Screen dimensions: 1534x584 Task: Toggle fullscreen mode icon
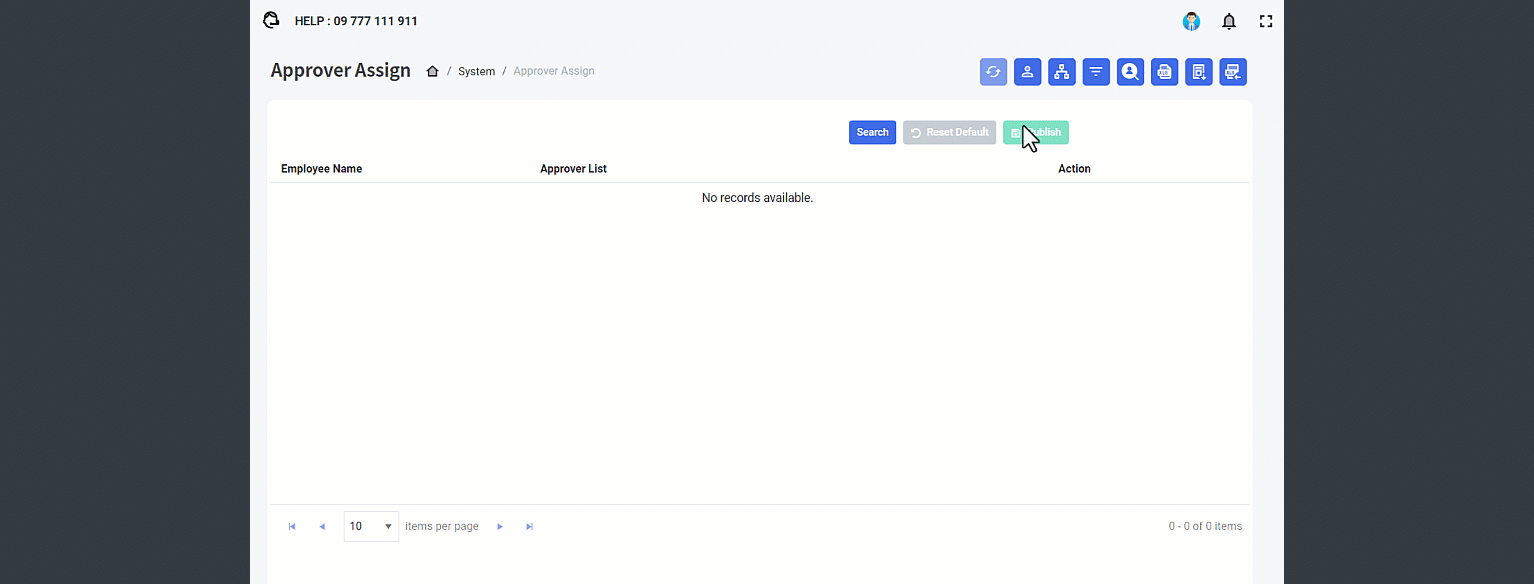click(x=1266, y=21)
